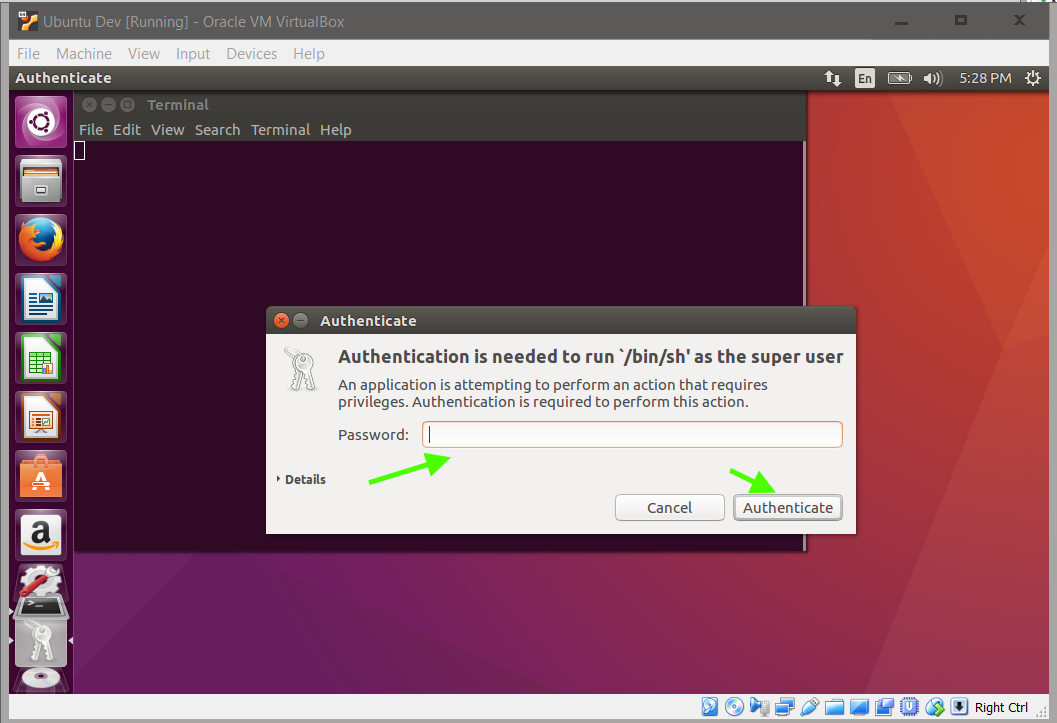
Task: Open VirtualBox View menu
Action: pyautogui.click(x=144, y=54)
